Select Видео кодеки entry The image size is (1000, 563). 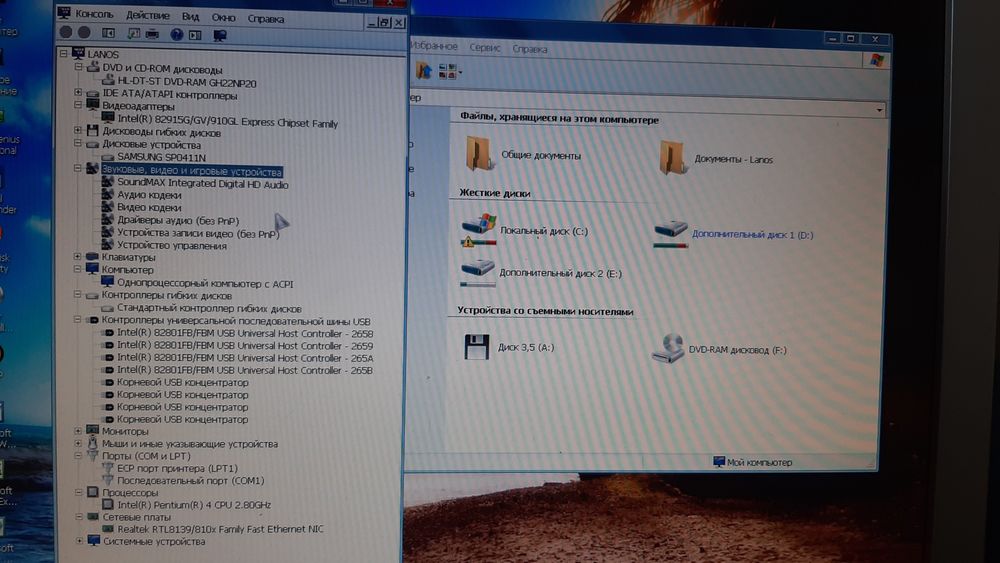pos(149,207)
